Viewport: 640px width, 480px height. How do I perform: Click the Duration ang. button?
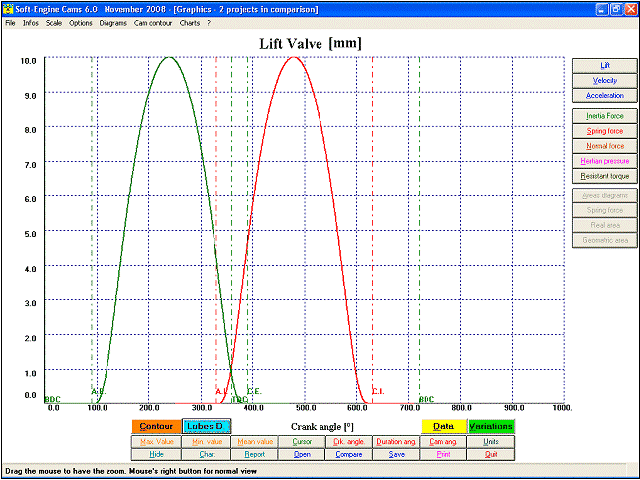pyautogui.click(x=396, y=442)
